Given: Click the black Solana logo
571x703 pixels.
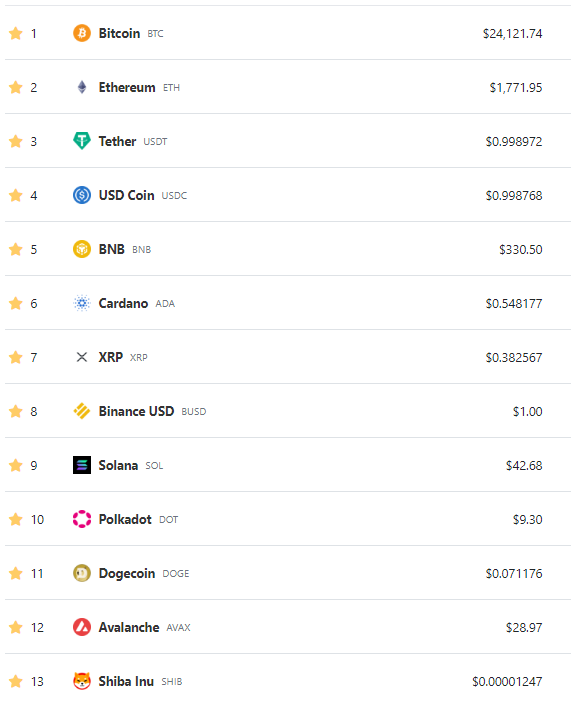Looking at the screenshot, I should tap(82, 465).
